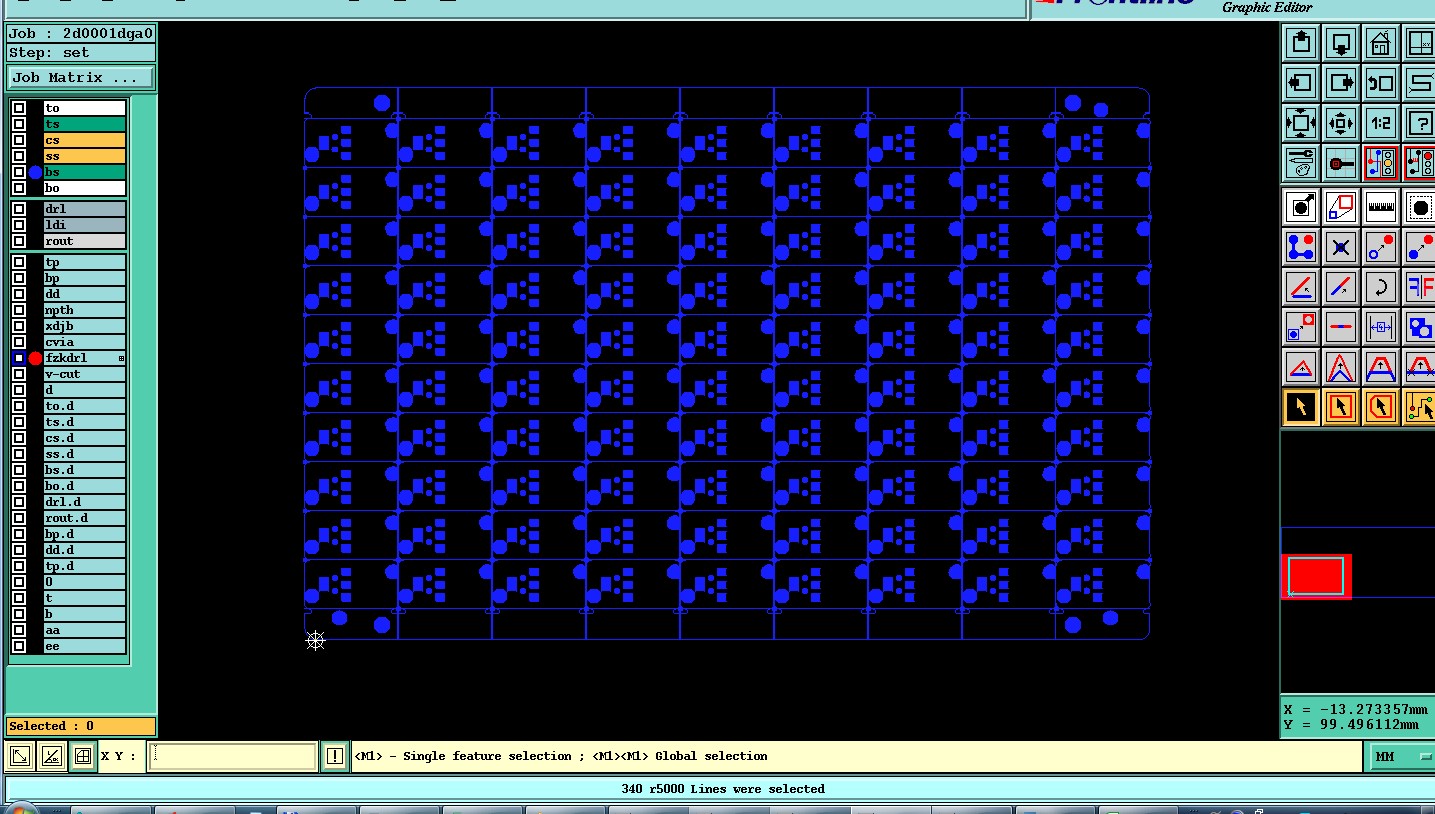Screen dimensions: 1435x814
Task: Click the 'Job : 2d0001dga0' label
Action: 81,34
